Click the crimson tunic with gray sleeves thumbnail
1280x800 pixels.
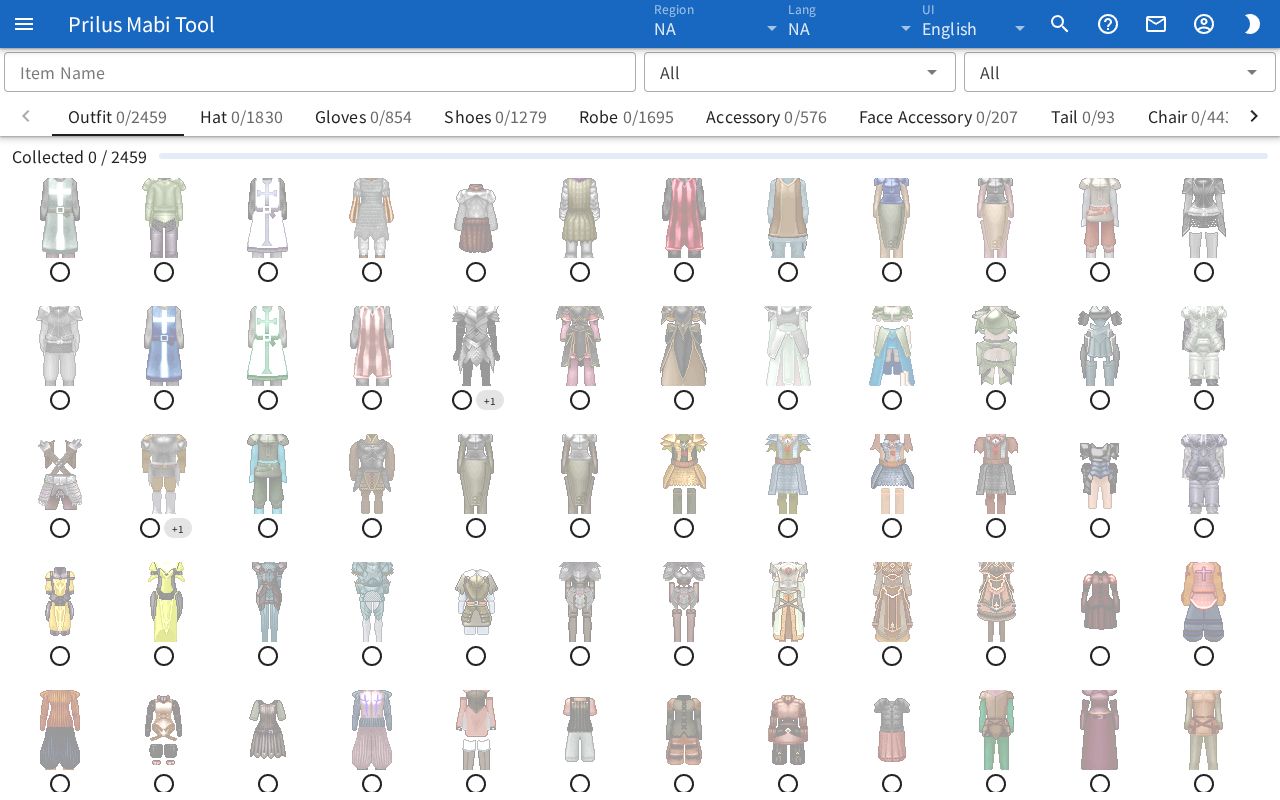pos(684,218)
